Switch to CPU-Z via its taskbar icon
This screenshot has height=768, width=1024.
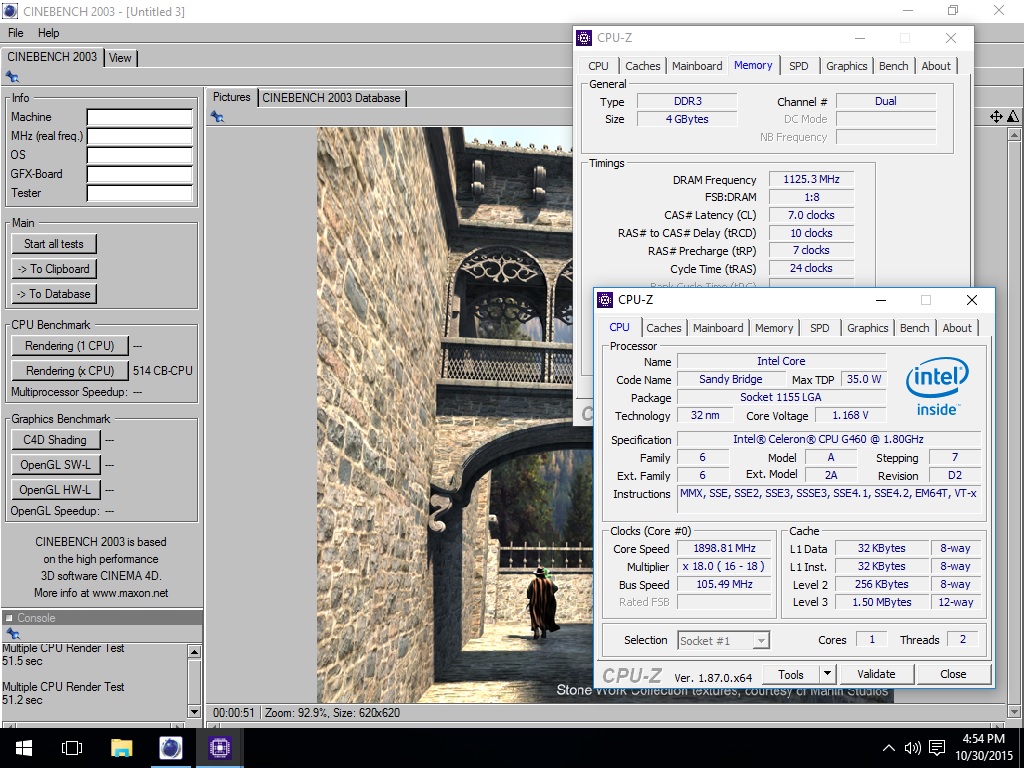coord(219,748)
